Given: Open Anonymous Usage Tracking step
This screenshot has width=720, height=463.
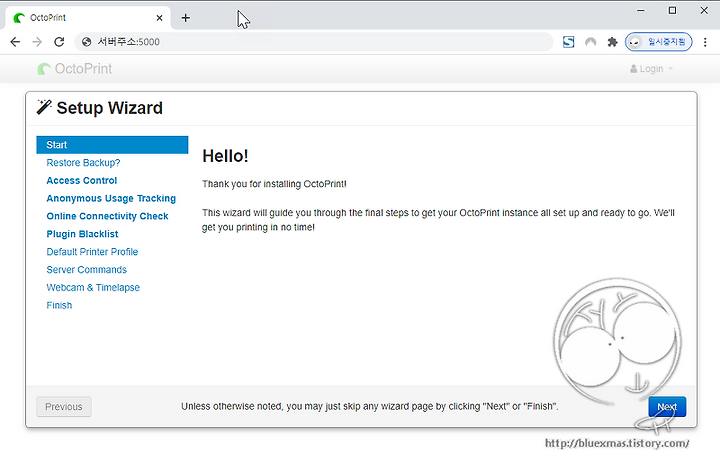Looking at the screenshot, I should (x=111, y=198).
